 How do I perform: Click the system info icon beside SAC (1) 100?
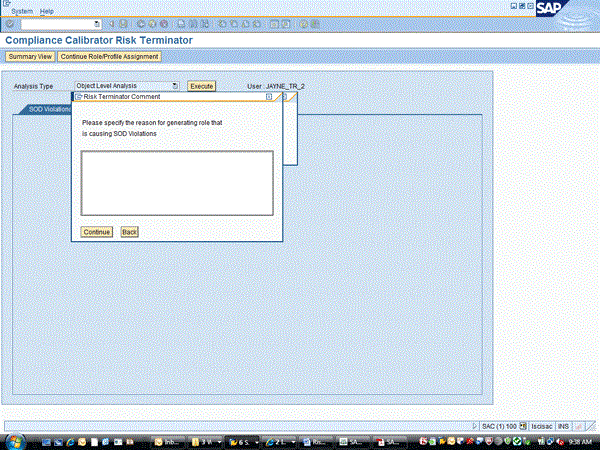(x=524, y=426)
